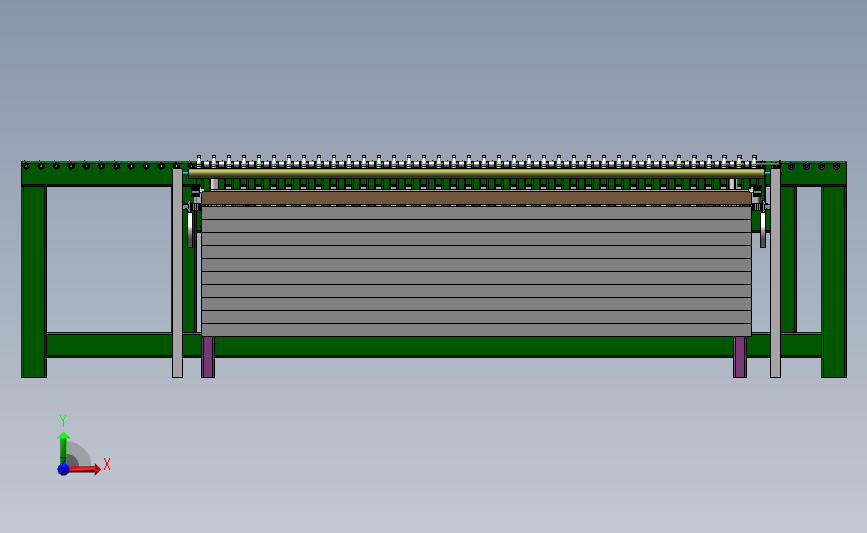
Task: Select the left white guide cylinder
Action: pyautogui.click(x=190, y=229)
